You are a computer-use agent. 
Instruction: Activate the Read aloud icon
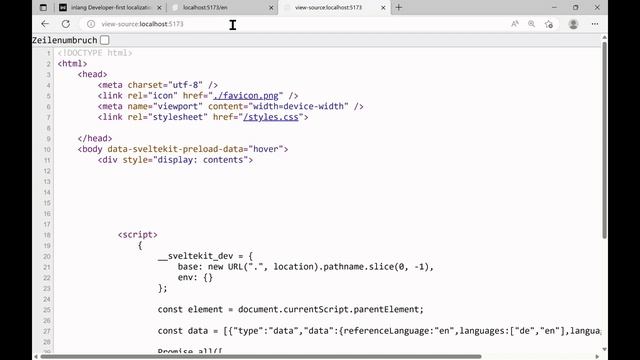pos(515,24)
